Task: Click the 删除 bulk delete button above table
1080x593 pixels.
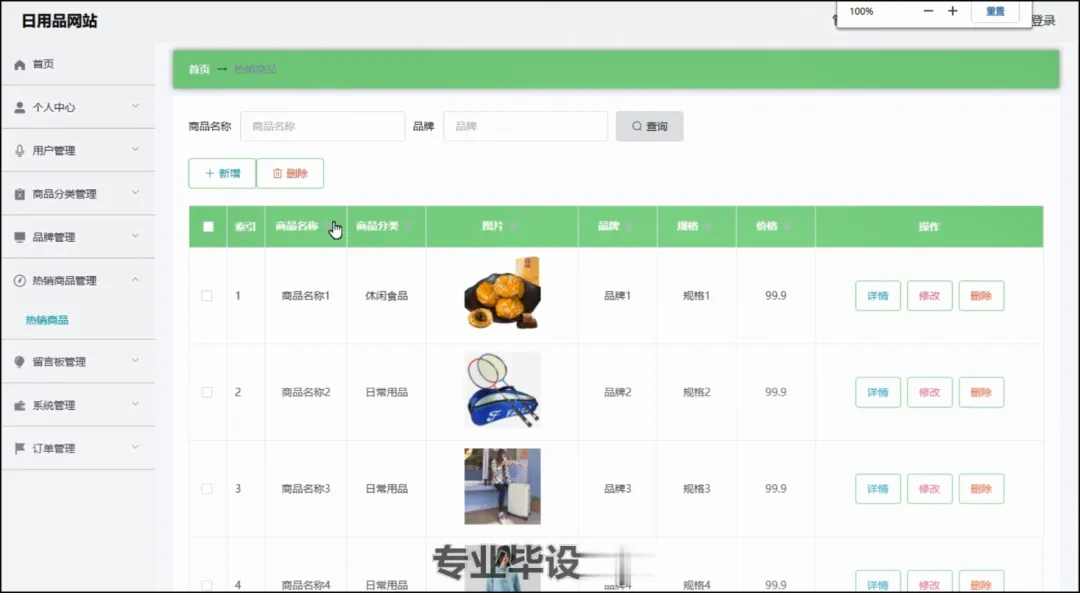Action: 290,174
